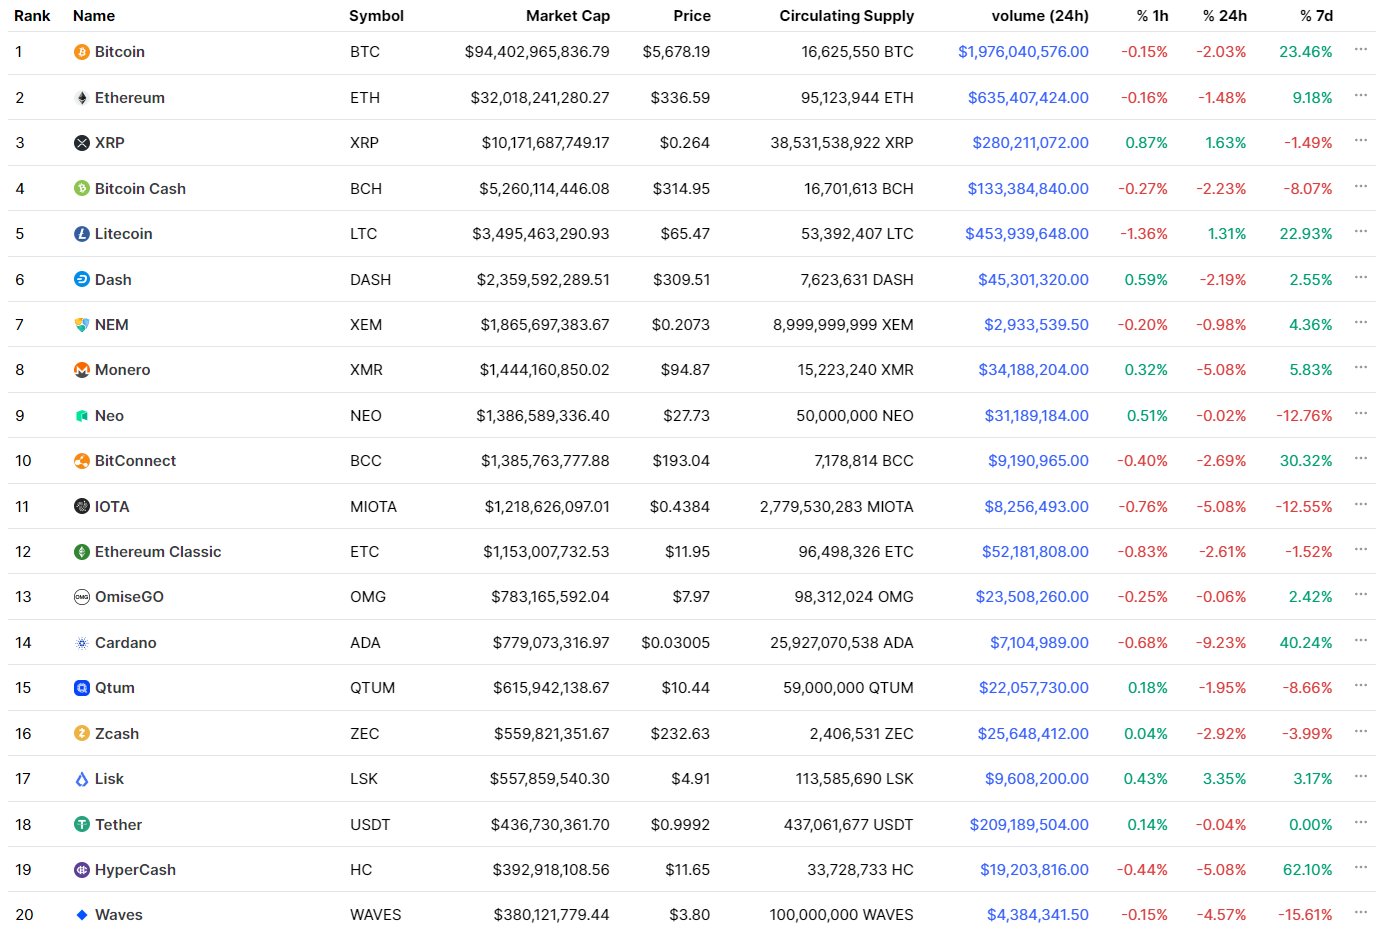
Task: Select Cardano 7d change 40.24%
Action: click(1306, 643)
